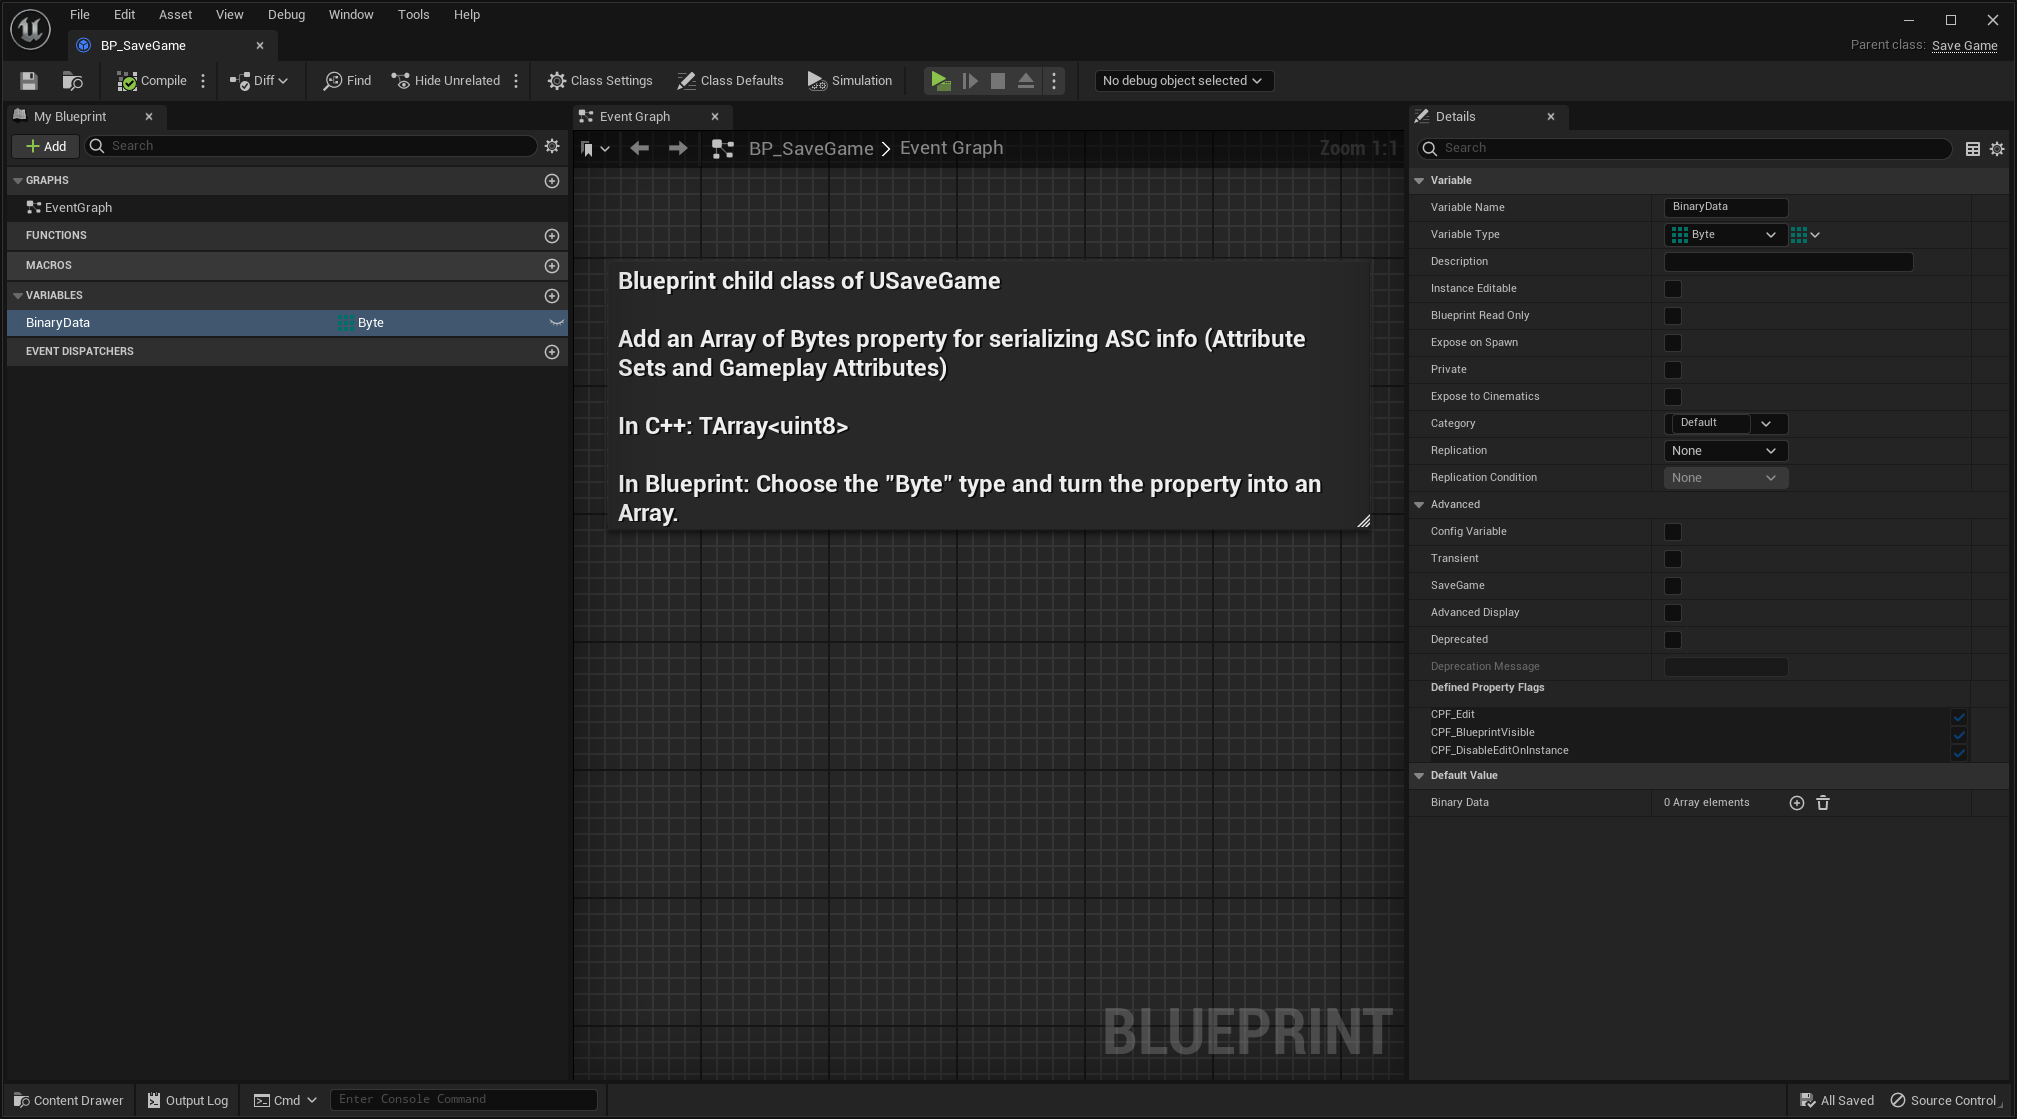The image size is (2017, 1119).
Task: Click the Eject button
Action: click(1026, 81)
